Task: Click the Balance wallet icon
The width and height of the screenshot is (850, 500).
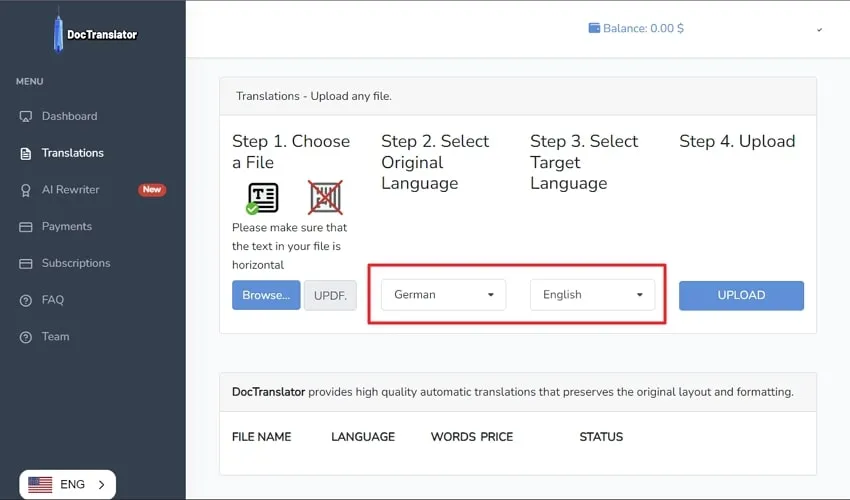Action: 594,28
